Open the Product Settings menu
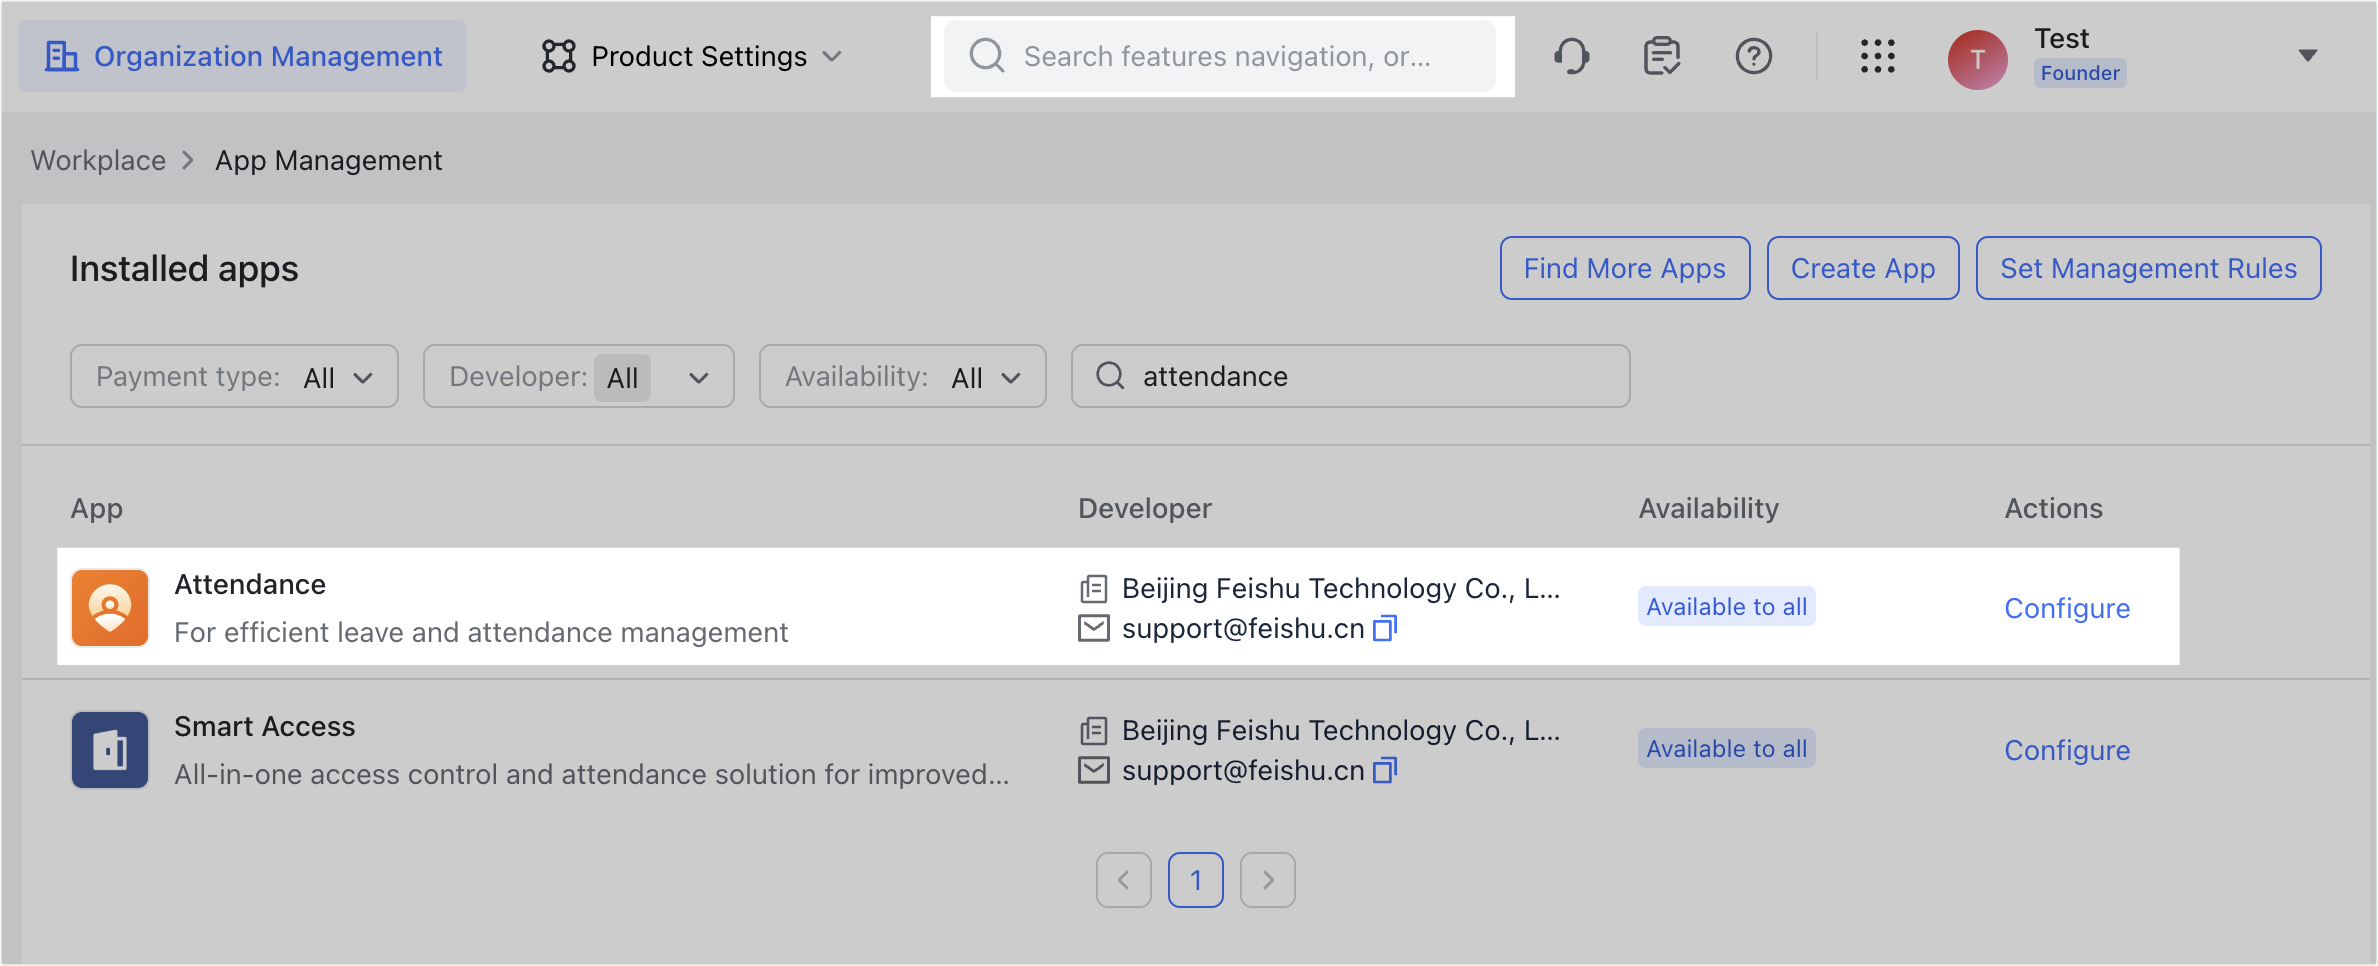This screenshot has width=2378, height=966. [x=692, y=56]
